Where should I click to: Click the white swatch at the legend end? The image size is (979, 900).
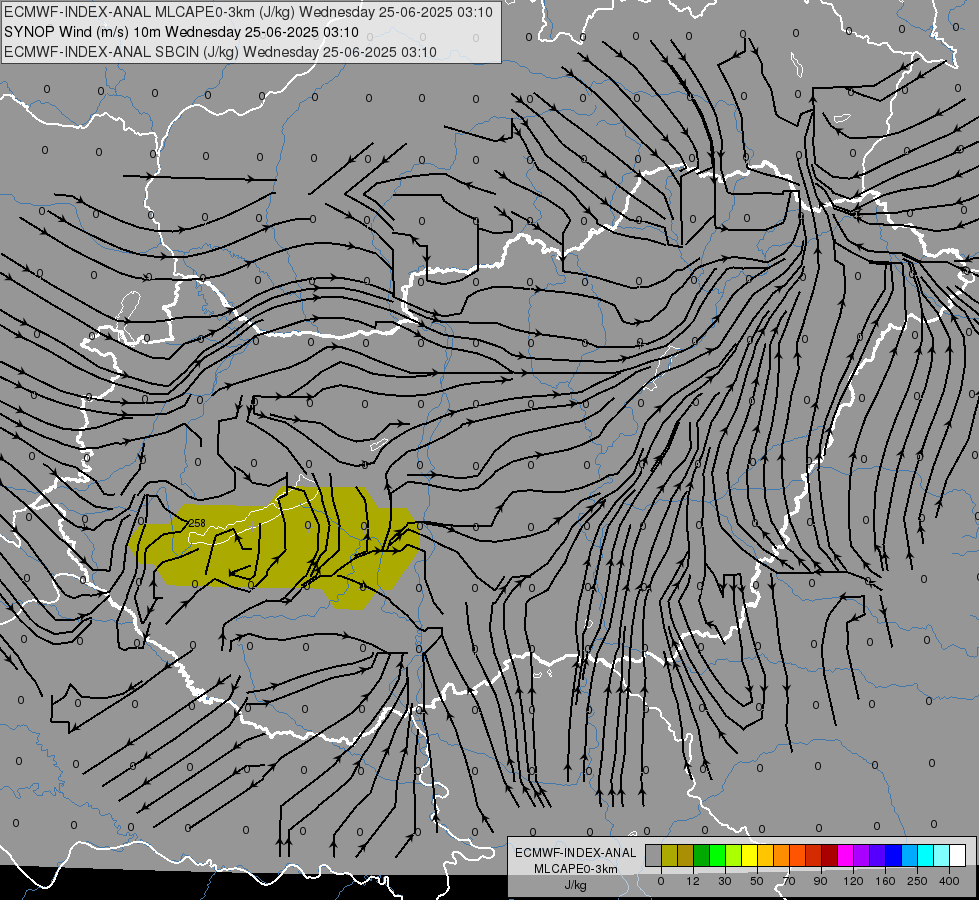pyautogui.click(x=958, y=855)
